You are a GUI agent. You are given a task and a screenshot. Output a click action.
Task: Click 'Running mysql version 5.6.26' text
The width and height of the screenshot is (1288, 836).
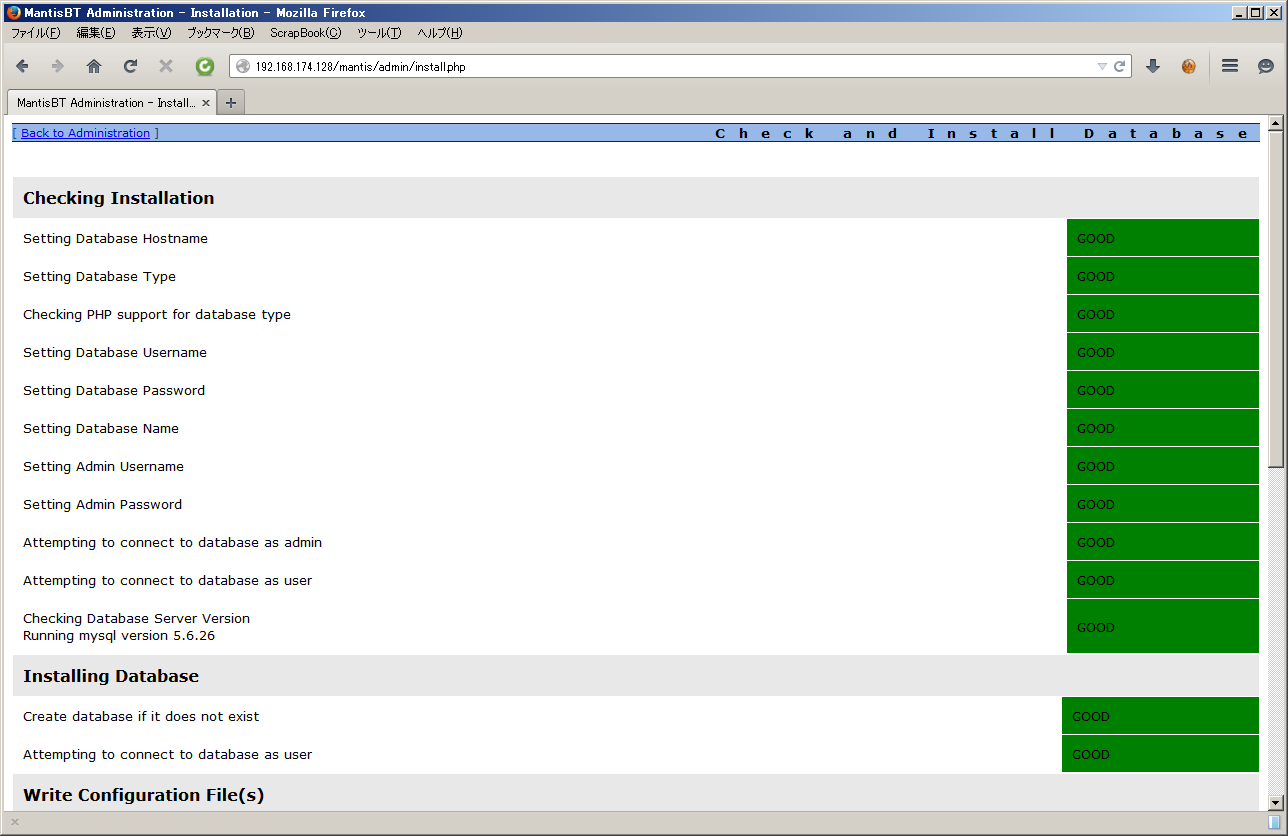pos(119,636)
